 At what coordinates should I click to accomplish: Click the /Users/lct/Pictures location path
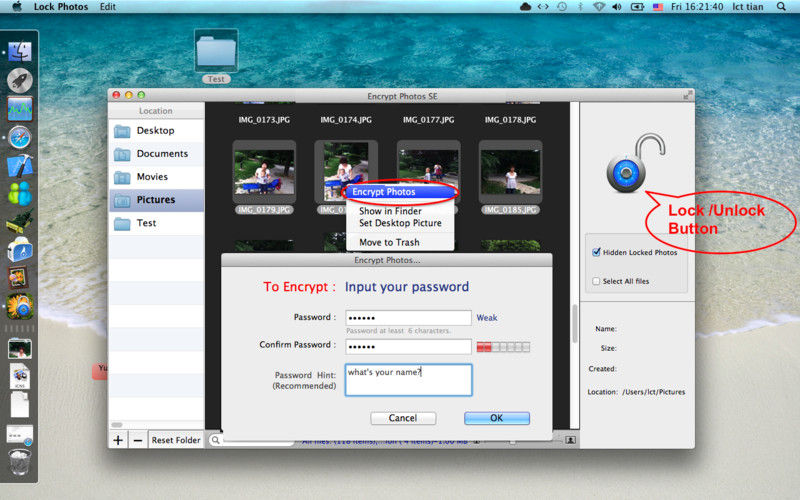tap(654, 392)
